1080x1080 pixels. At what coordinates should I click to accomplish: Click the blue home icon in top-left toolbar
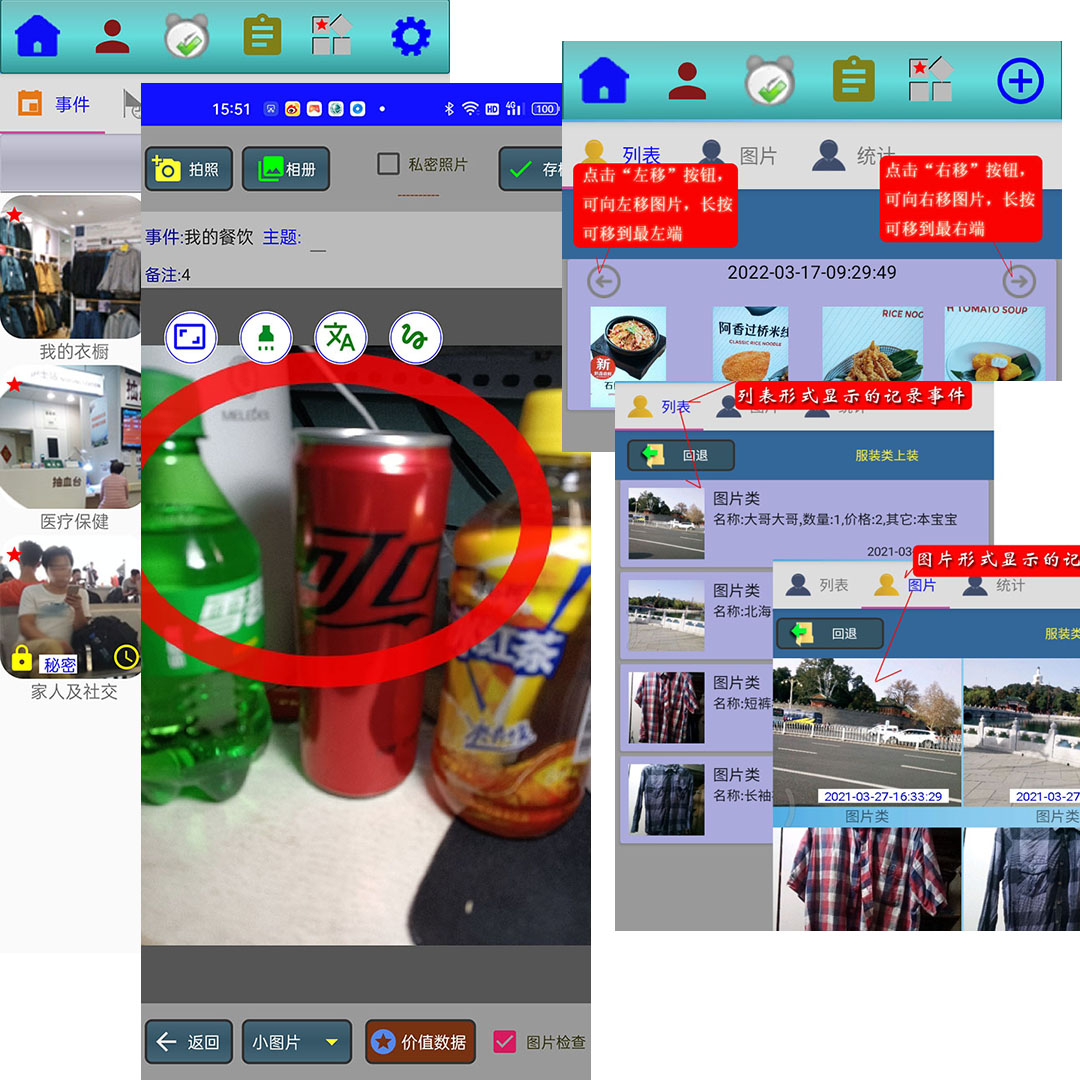38,37
